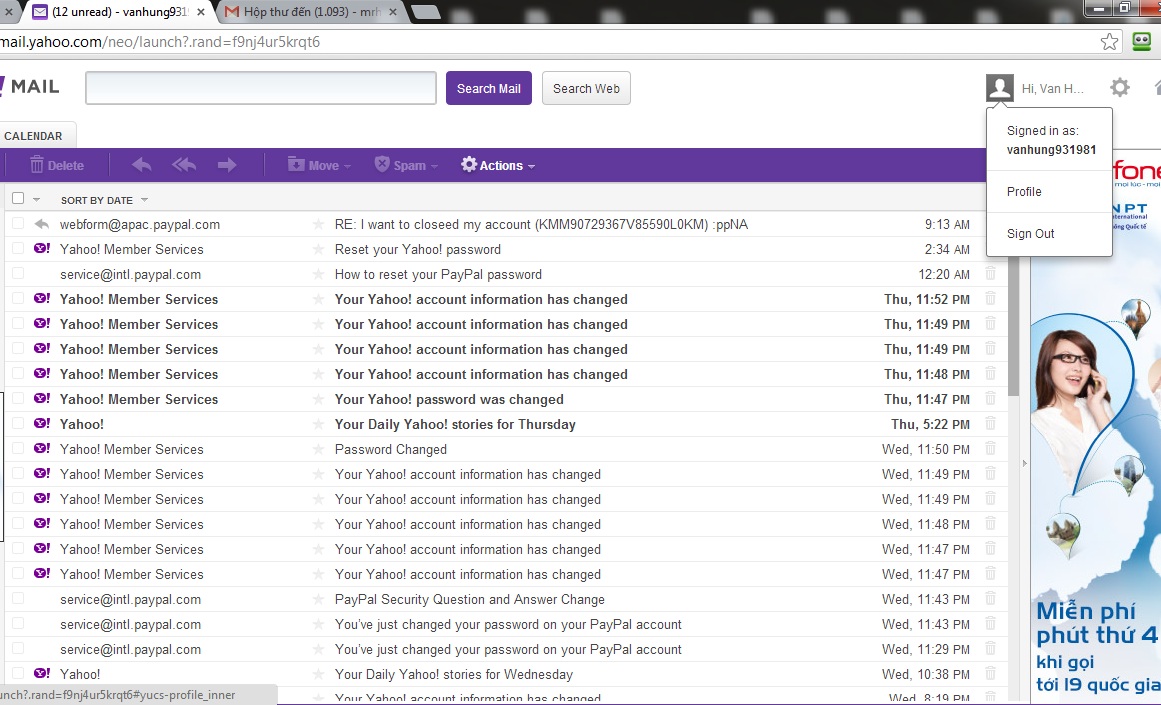This screenshot has height=705, width=1161.
Task: Delete the Wed 10:38 PM message via trash icon
Action: coord(991,674)
